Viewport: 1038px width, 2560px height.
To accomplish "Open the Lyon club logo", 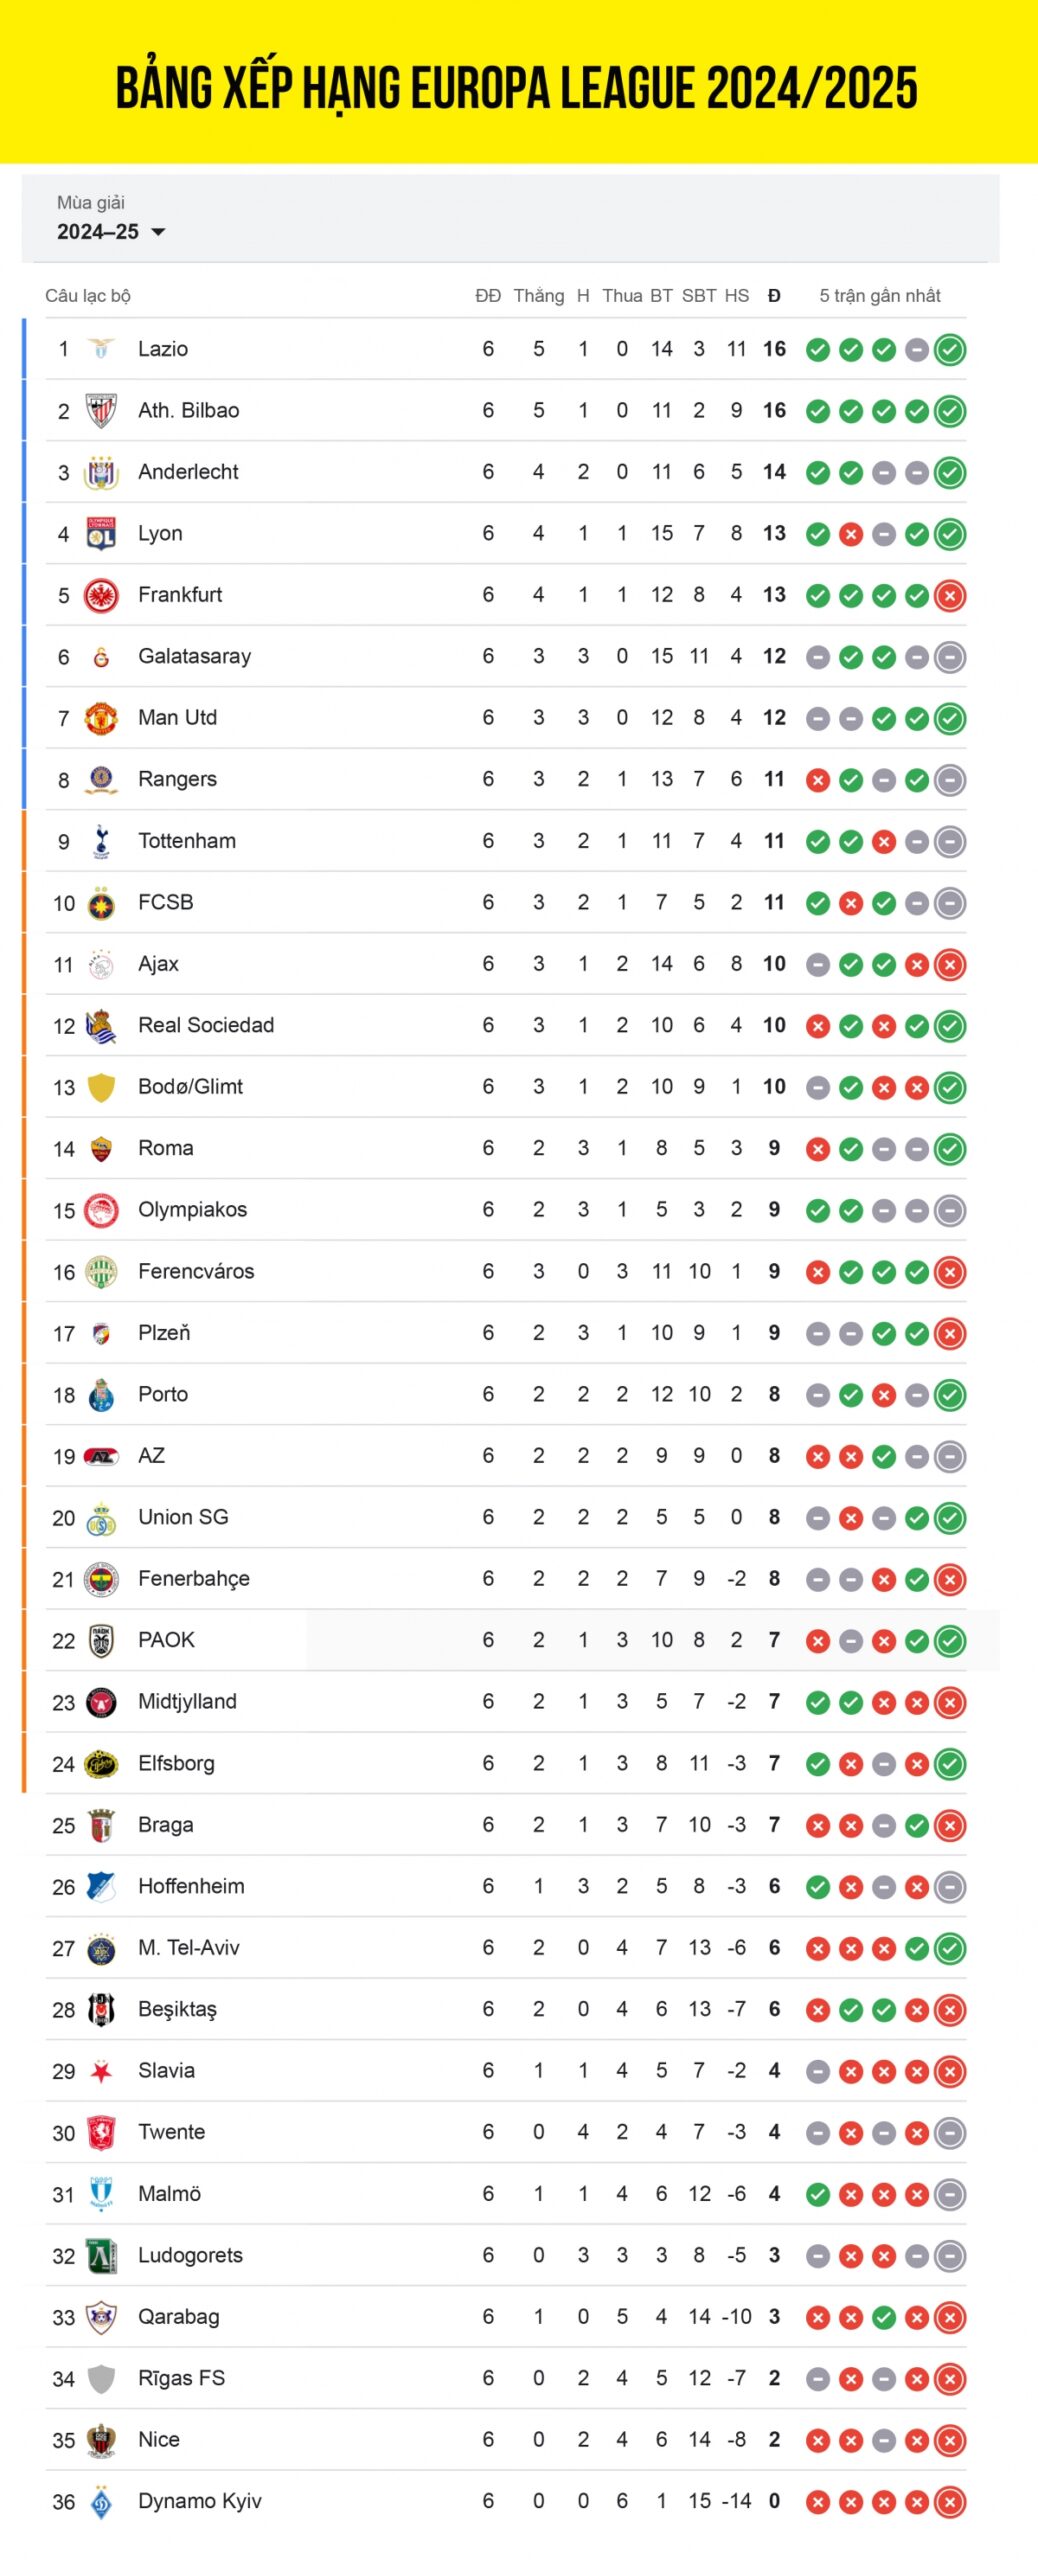I will pos(101,534).
